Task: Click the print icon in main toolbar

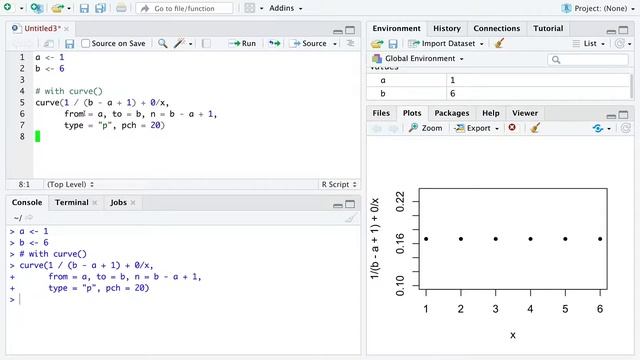Action: [x=121, y=8]
